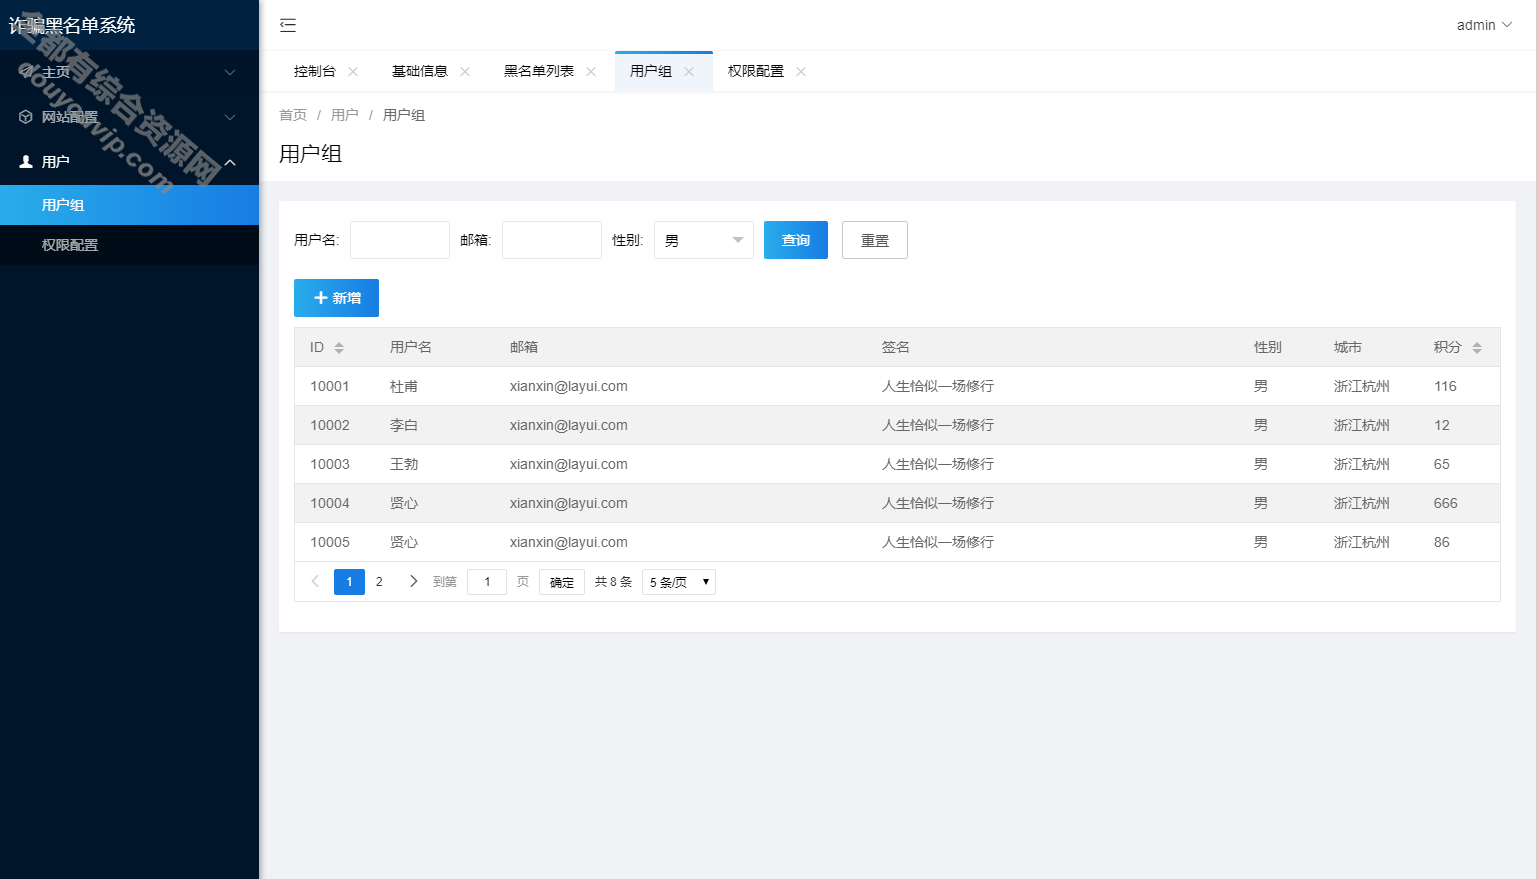
Task: Click 积分 value 86
Action: 1442,542
